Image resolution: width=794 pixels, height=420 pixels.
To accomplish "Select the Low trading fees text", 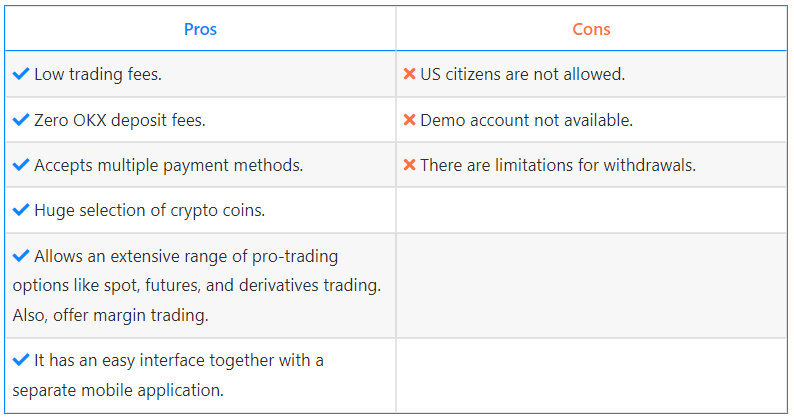I will point(98,74).
